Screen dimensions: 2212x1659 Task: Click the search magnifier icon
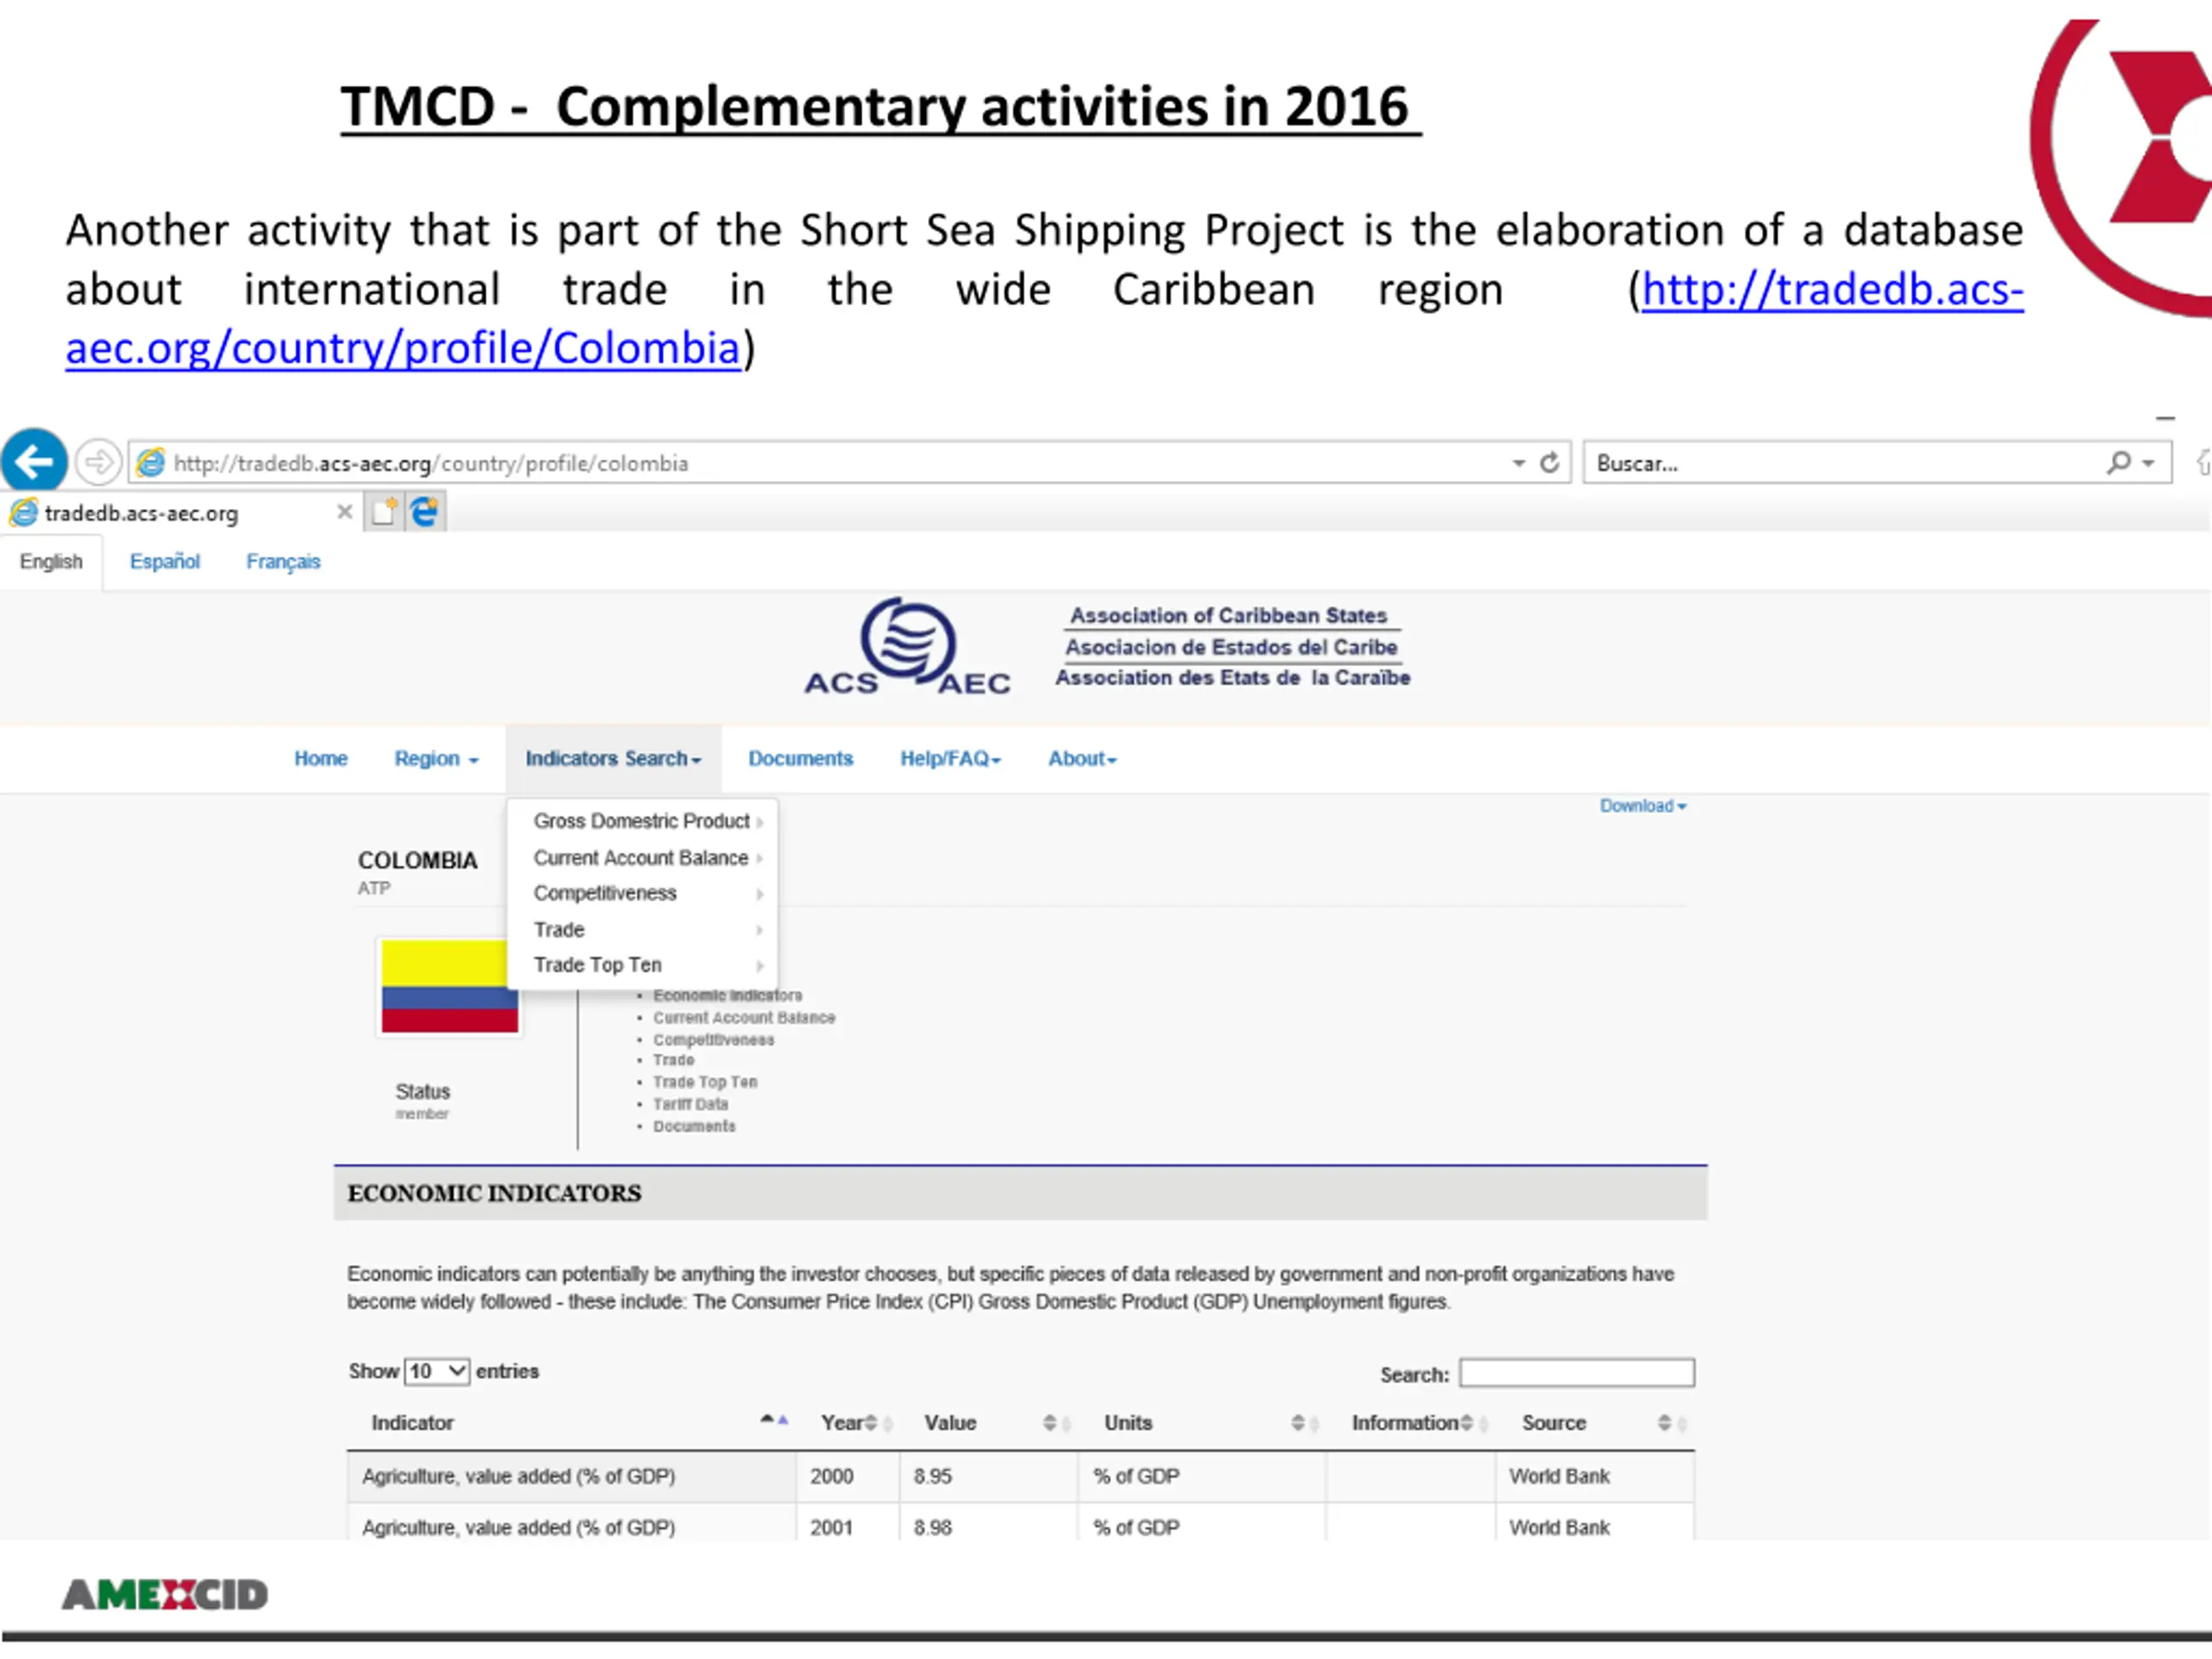tap(2118, 462)
